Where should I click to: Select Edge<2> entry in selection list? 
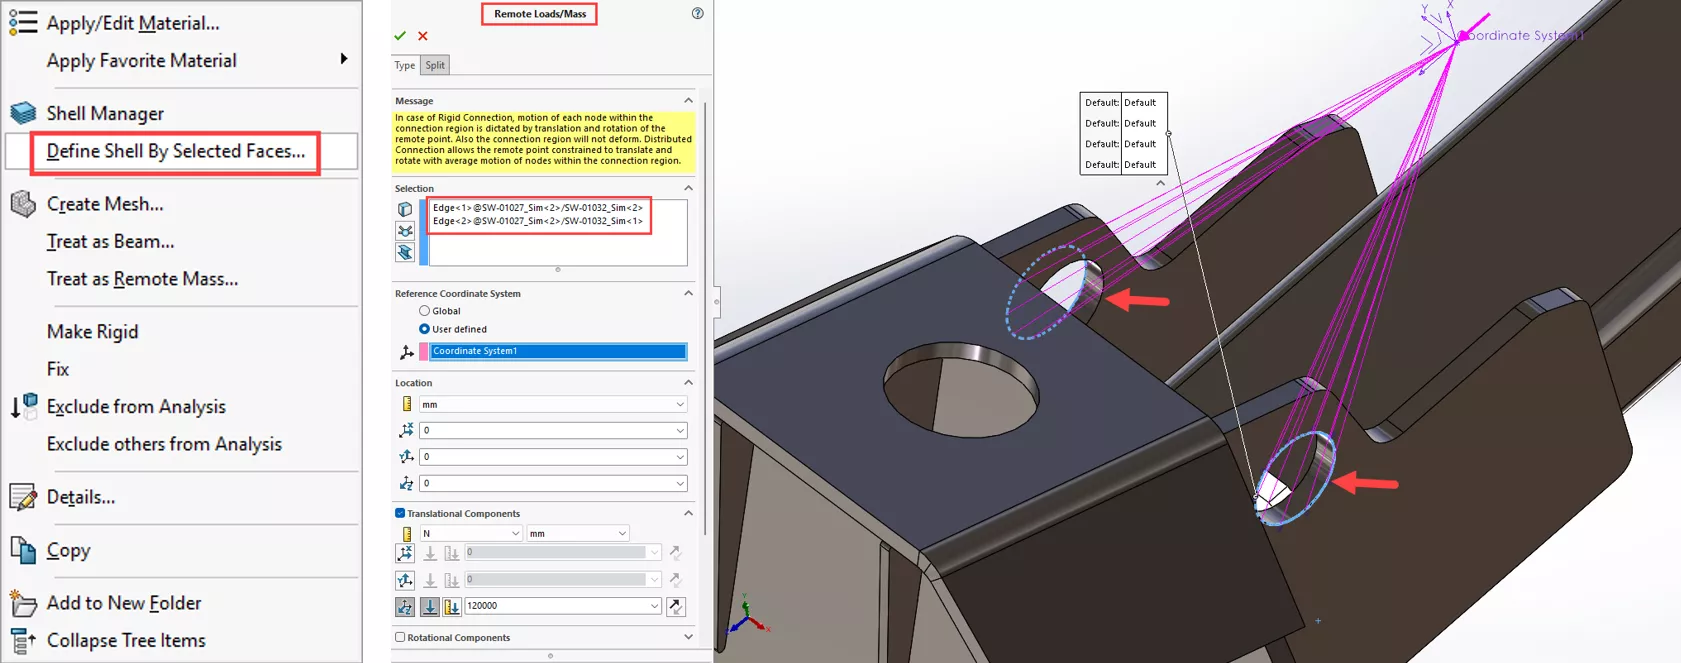pyautogui.click(x=538, y=221)
